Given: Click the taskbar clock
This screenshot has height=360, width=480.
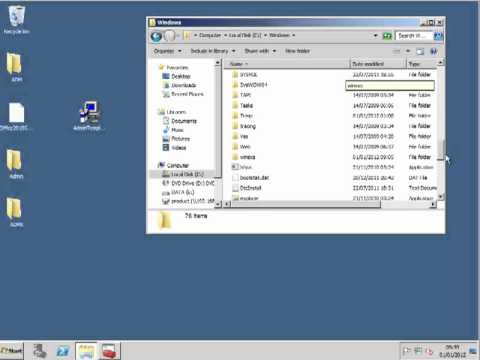Looking at the screenshot, I should pyautogui.click(x=452, y=351).
